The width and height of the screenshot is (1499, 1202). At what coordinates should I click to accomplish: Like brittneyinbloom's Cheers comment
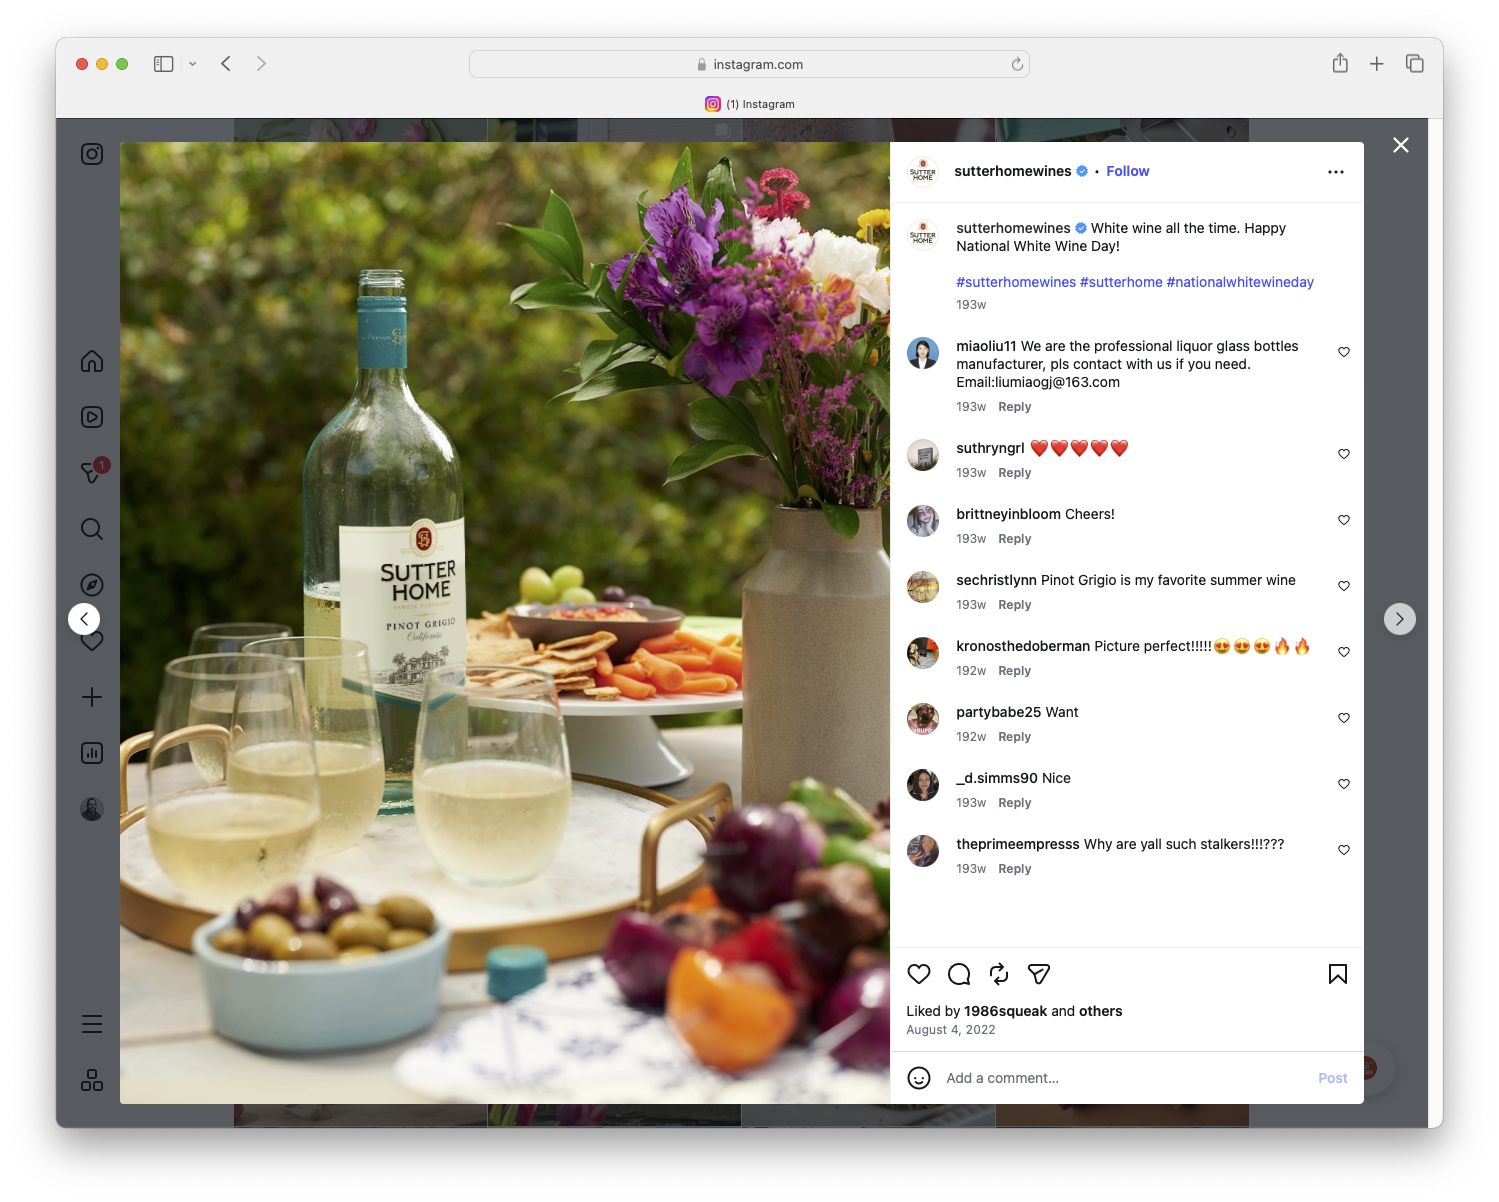[1343, 519]
